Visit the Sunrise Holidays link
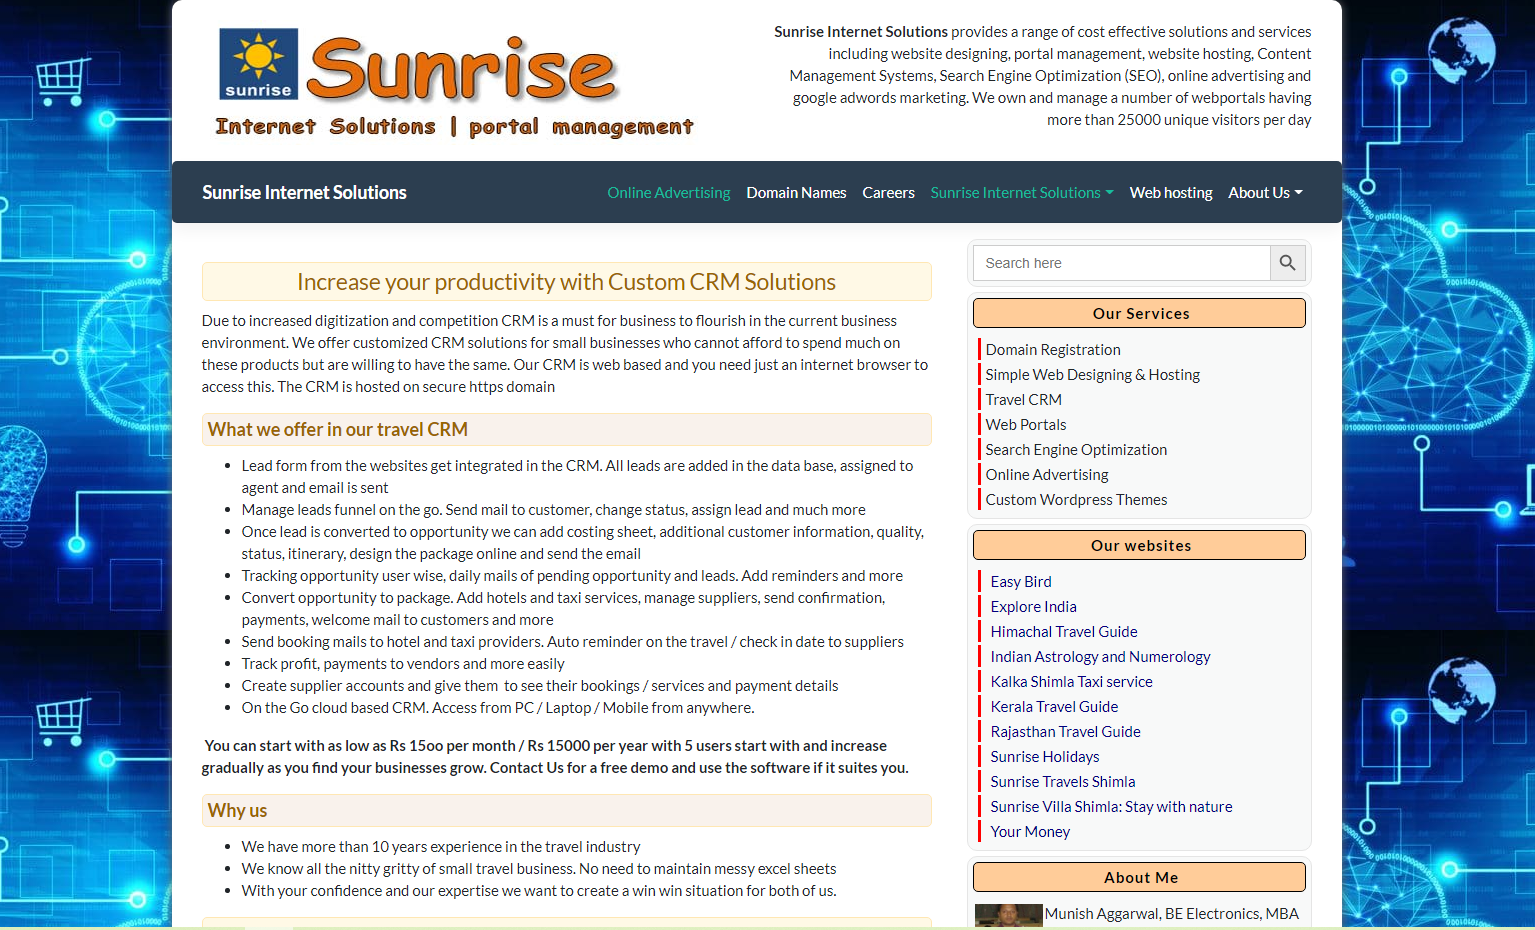This screenshot has width=1535, height=930. click(1045, 757)
